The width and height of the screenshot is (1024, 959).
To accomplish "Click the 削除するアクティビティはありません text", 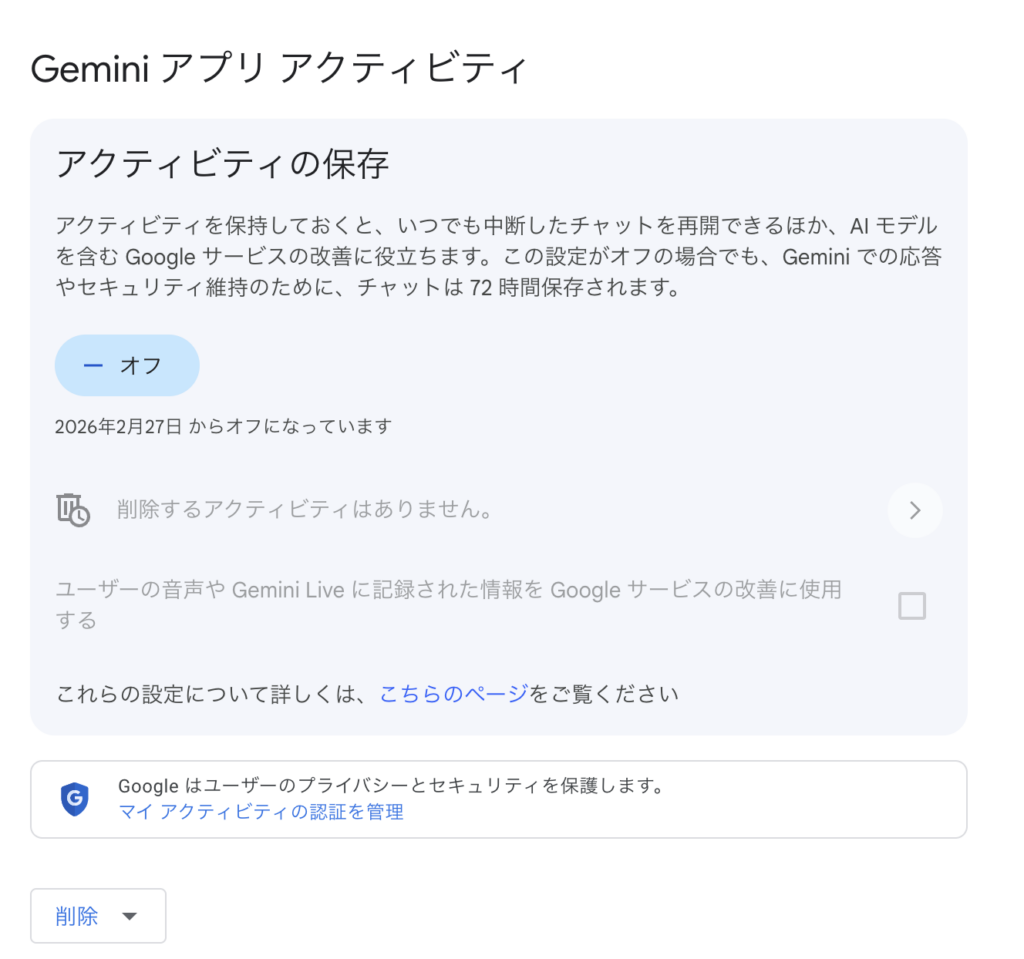I will pyautogui.click(x=305, y=510).
